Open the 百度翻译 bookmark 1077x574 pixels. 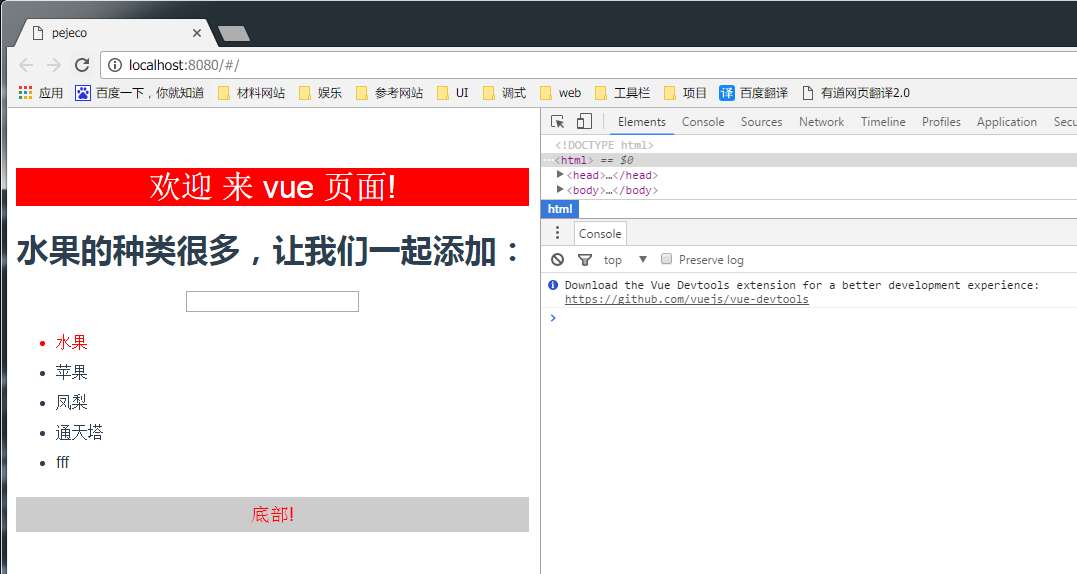753,93
